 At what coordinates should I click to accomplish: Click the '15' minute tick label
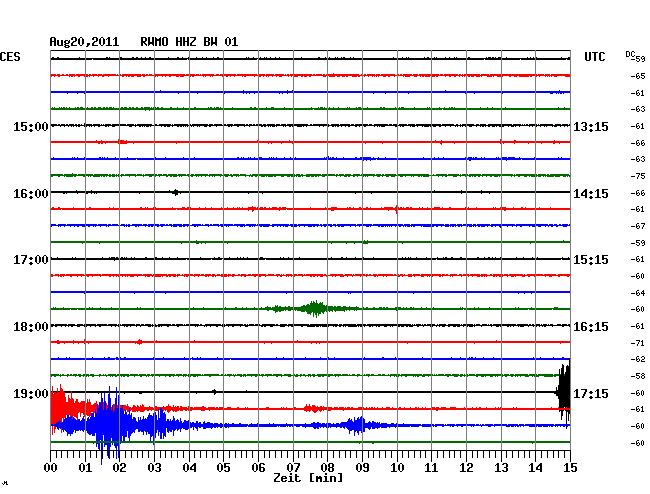coord(570,467)
